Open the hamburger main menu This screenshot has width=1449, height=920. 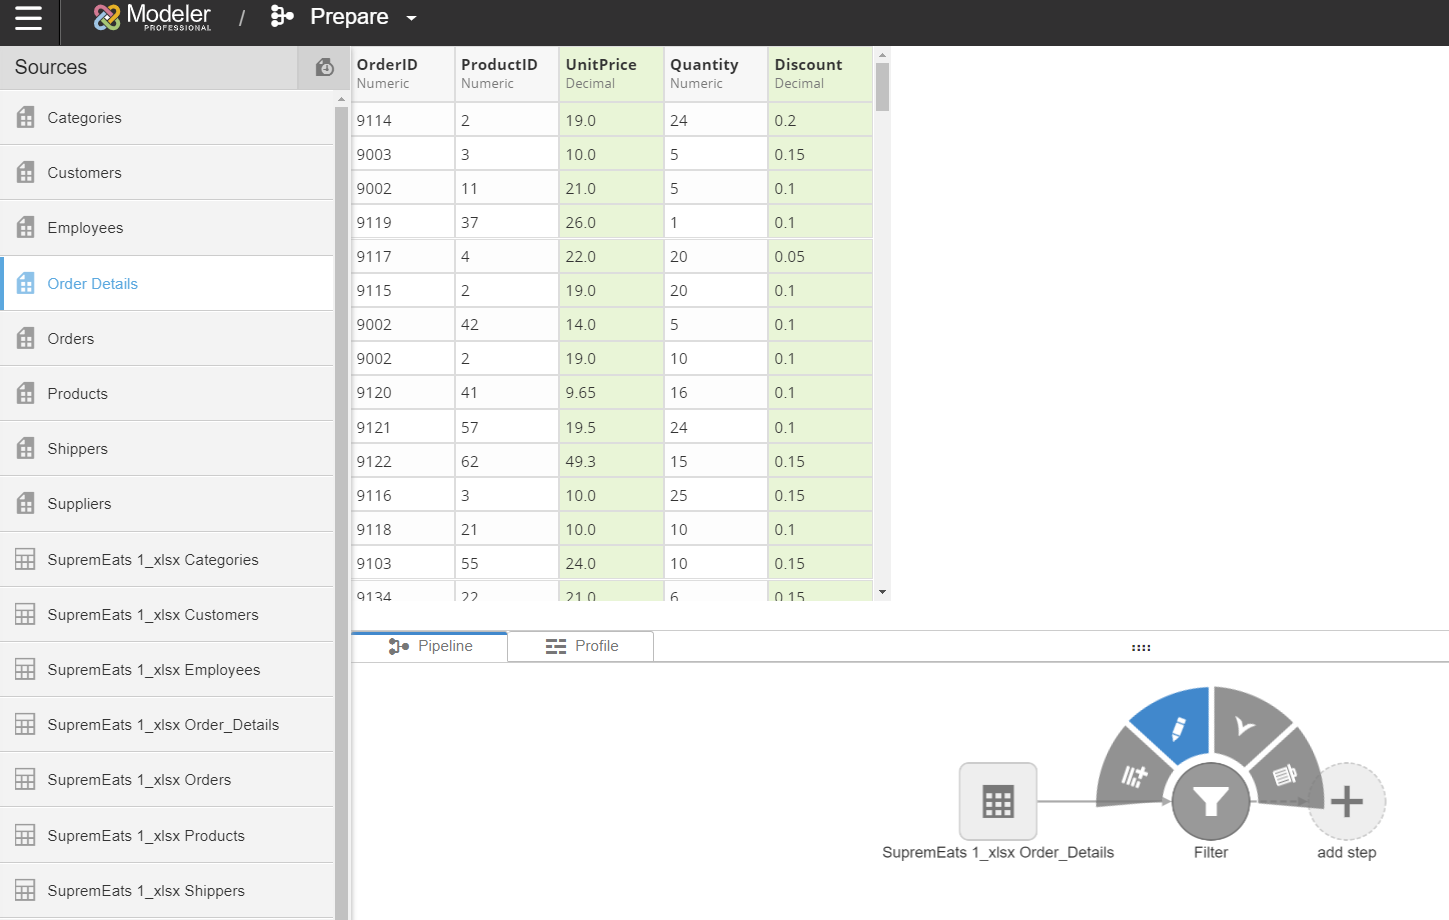[28, 19]
